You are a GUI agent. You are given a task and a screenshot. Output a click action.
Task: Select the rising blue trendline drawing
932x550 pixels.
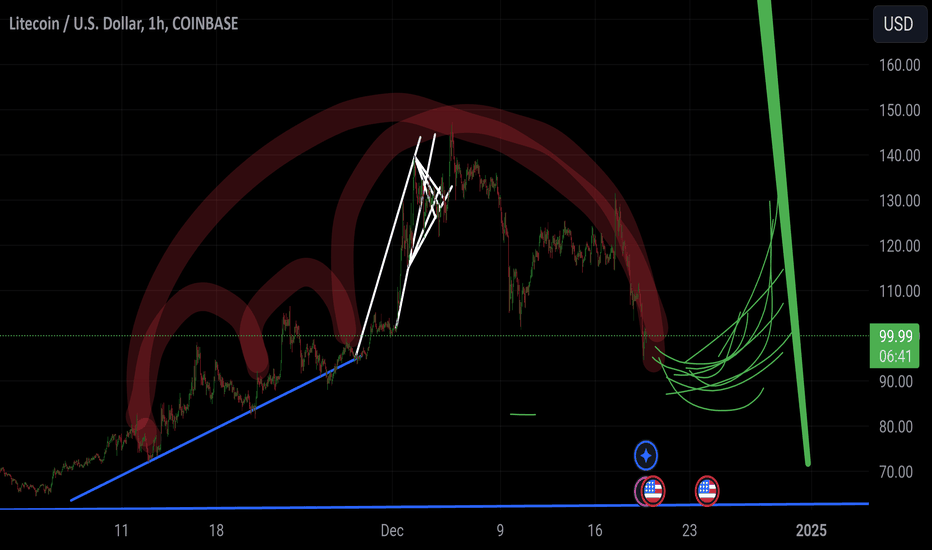point(214,429)
